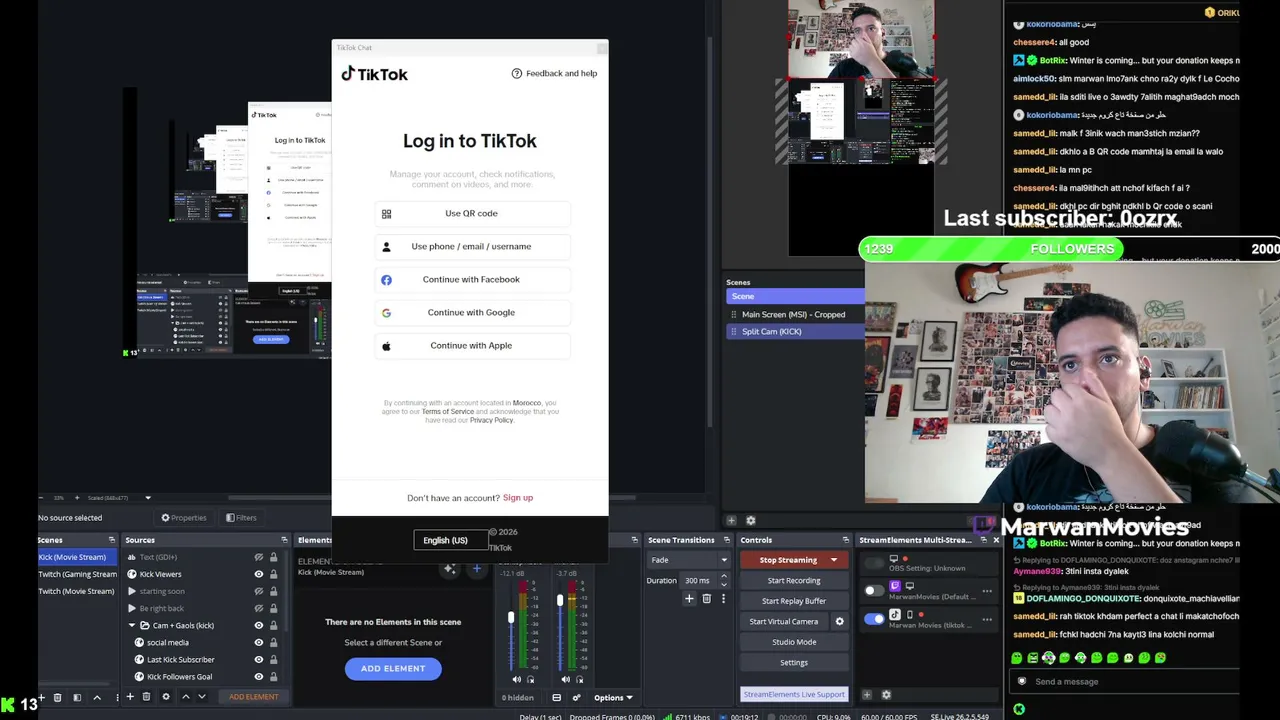Select Main Screen (MSI) - Cropped scene
Image resolution: width=1280 pixels, height=720 pixels.
795,314
